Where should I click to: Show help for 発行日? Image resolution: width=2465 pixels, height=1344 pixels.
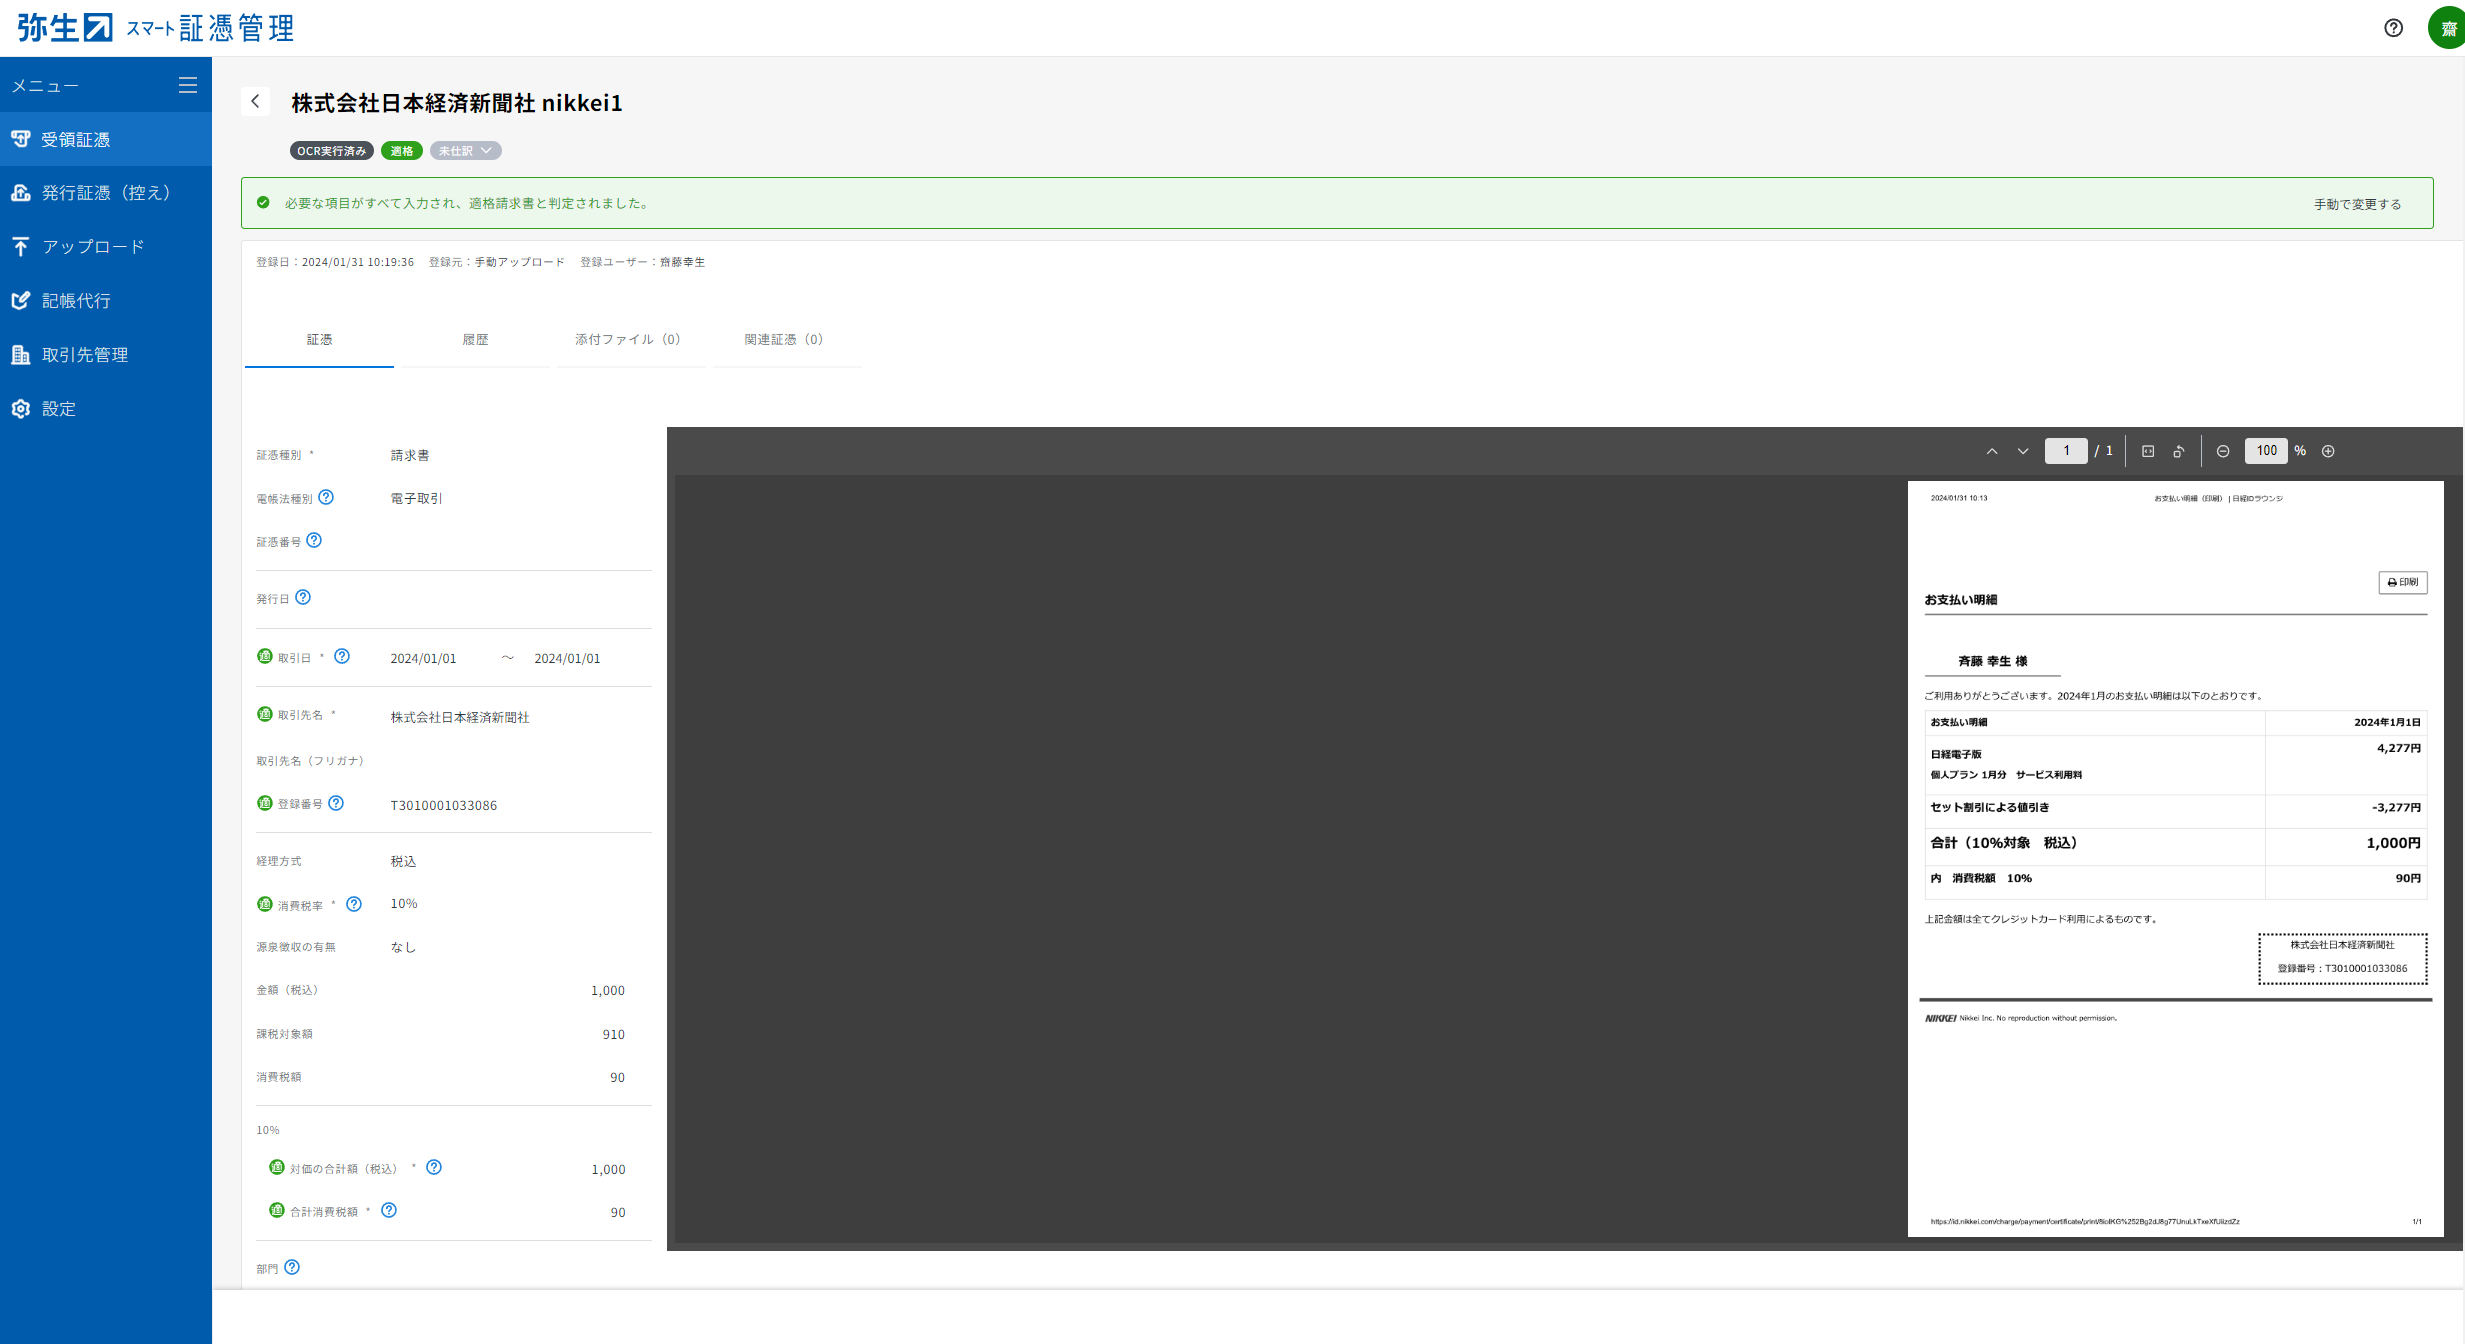click(x=303, y=597)
